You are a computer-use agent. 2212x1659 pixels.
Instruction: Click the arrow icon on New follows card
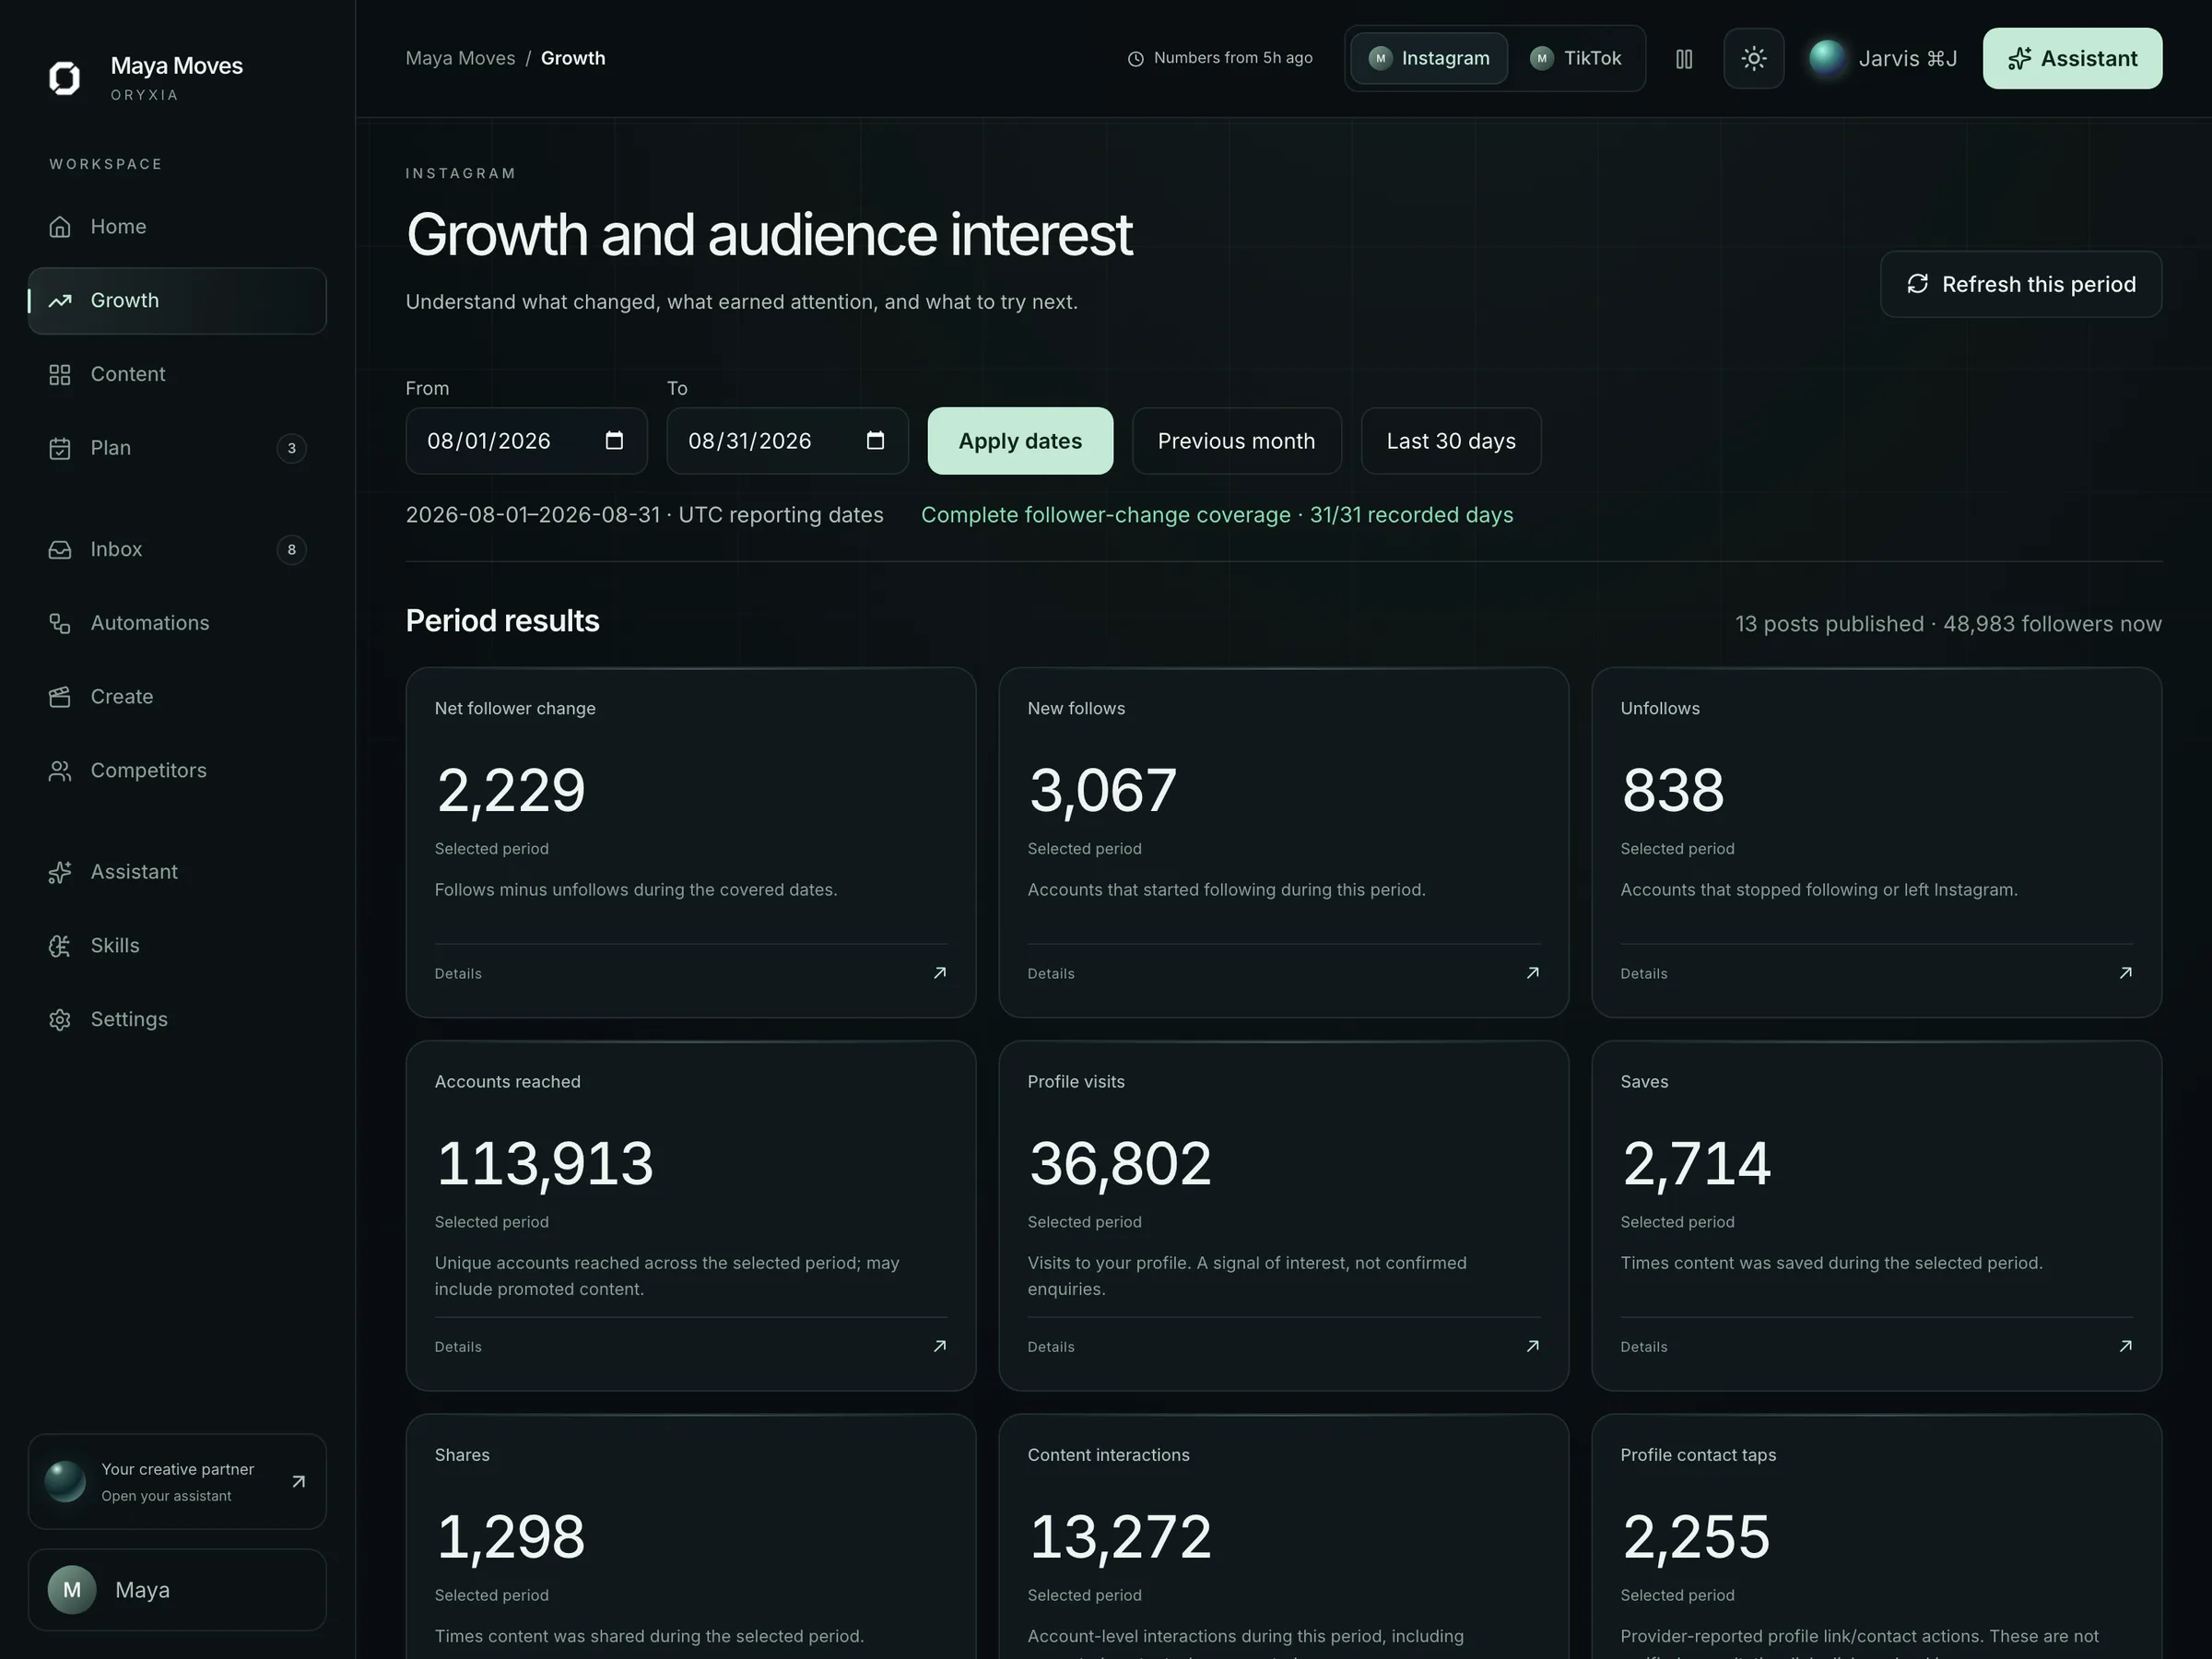1532,973
